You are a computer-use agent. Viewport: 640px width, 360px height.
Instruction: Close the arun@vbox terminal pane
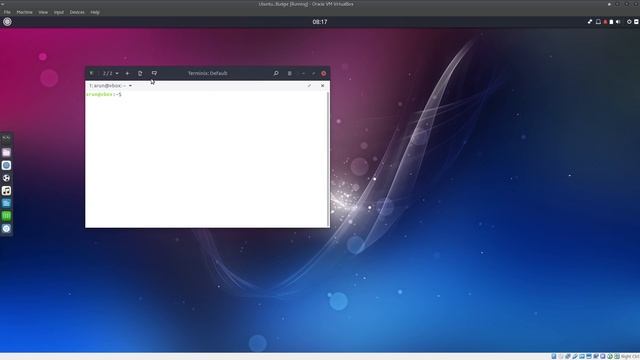322,86
